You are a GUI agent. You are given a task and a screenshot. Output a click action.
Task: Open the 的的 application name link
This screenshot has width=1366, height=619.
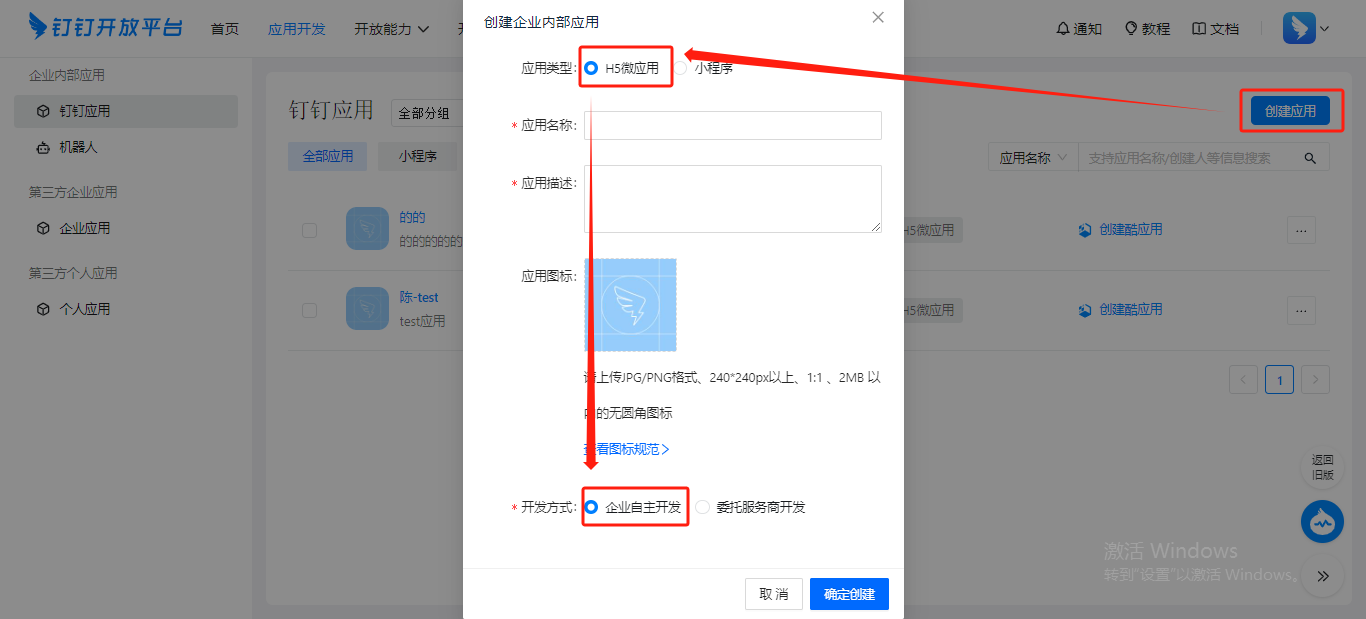[413, 217]
